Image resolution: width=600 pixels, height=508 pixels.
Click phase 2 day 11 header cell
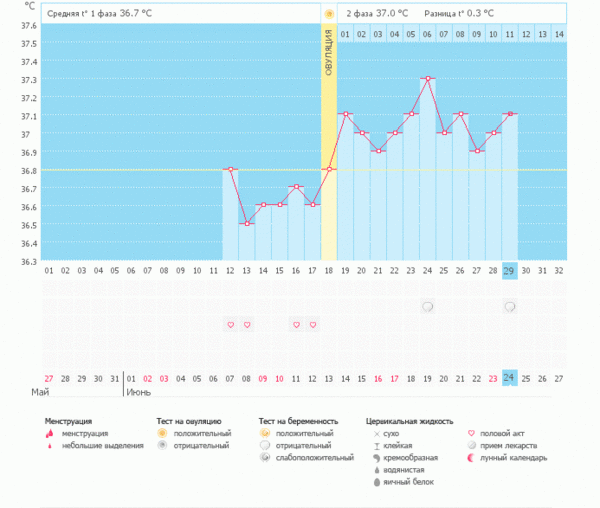509,34
